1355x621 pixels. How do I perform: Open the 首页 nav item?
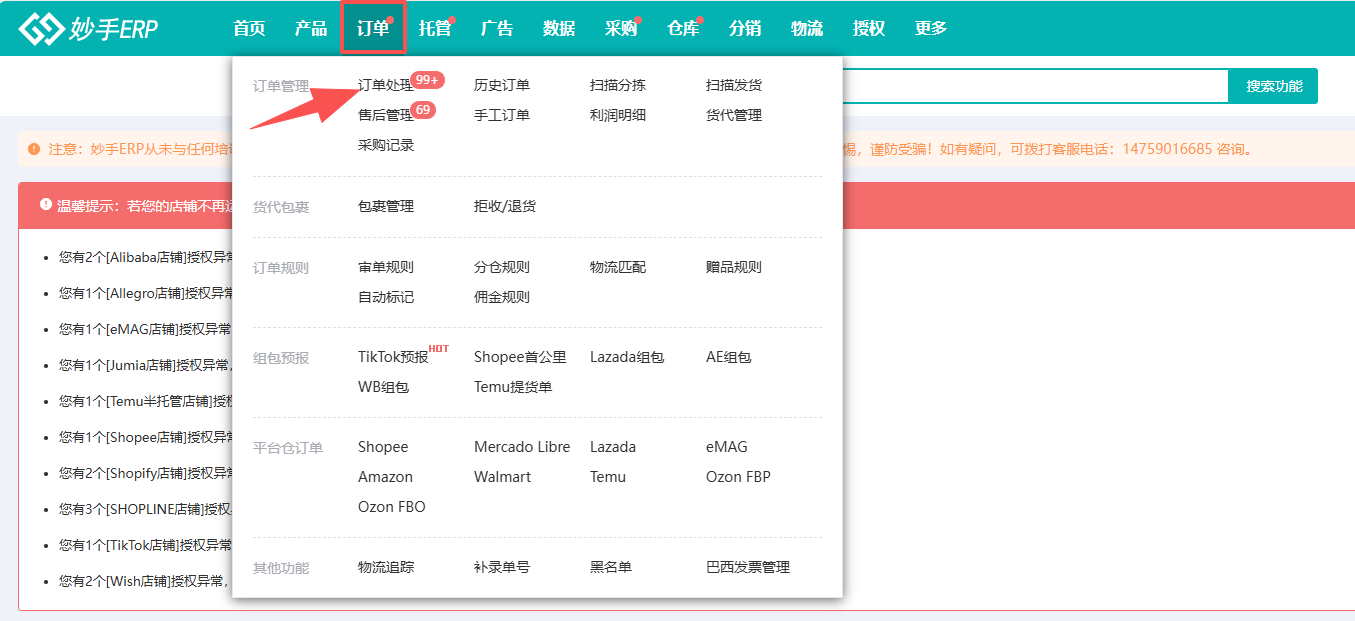tap(249, 28)
